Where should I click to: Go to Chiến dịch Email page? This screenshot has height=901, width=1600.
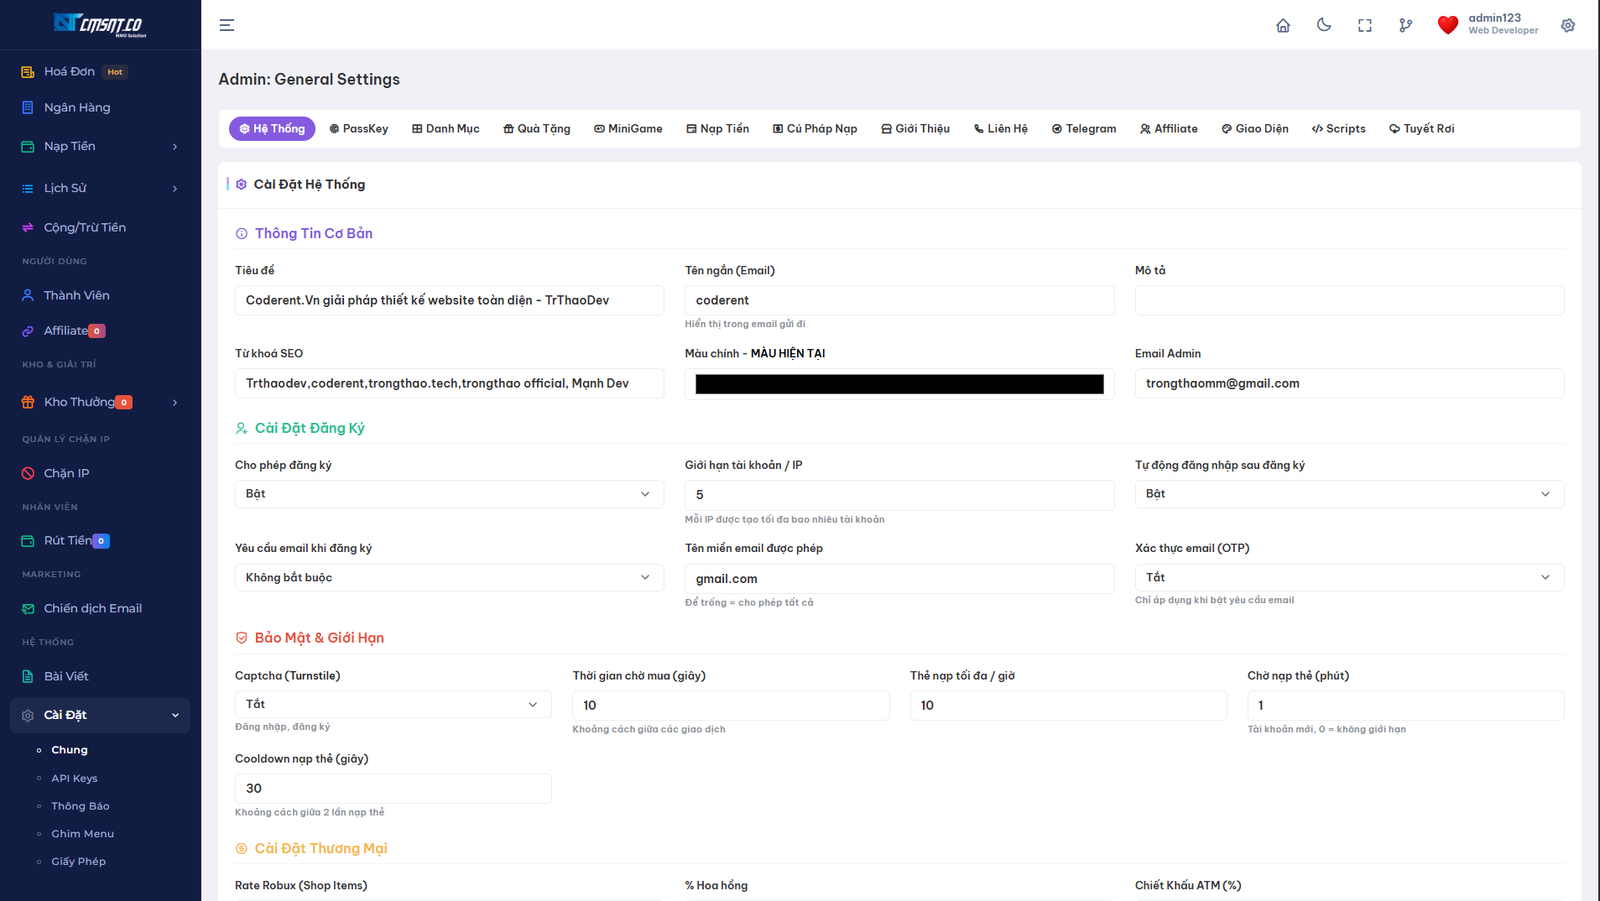pyautogui.click(x=92, y=608)
